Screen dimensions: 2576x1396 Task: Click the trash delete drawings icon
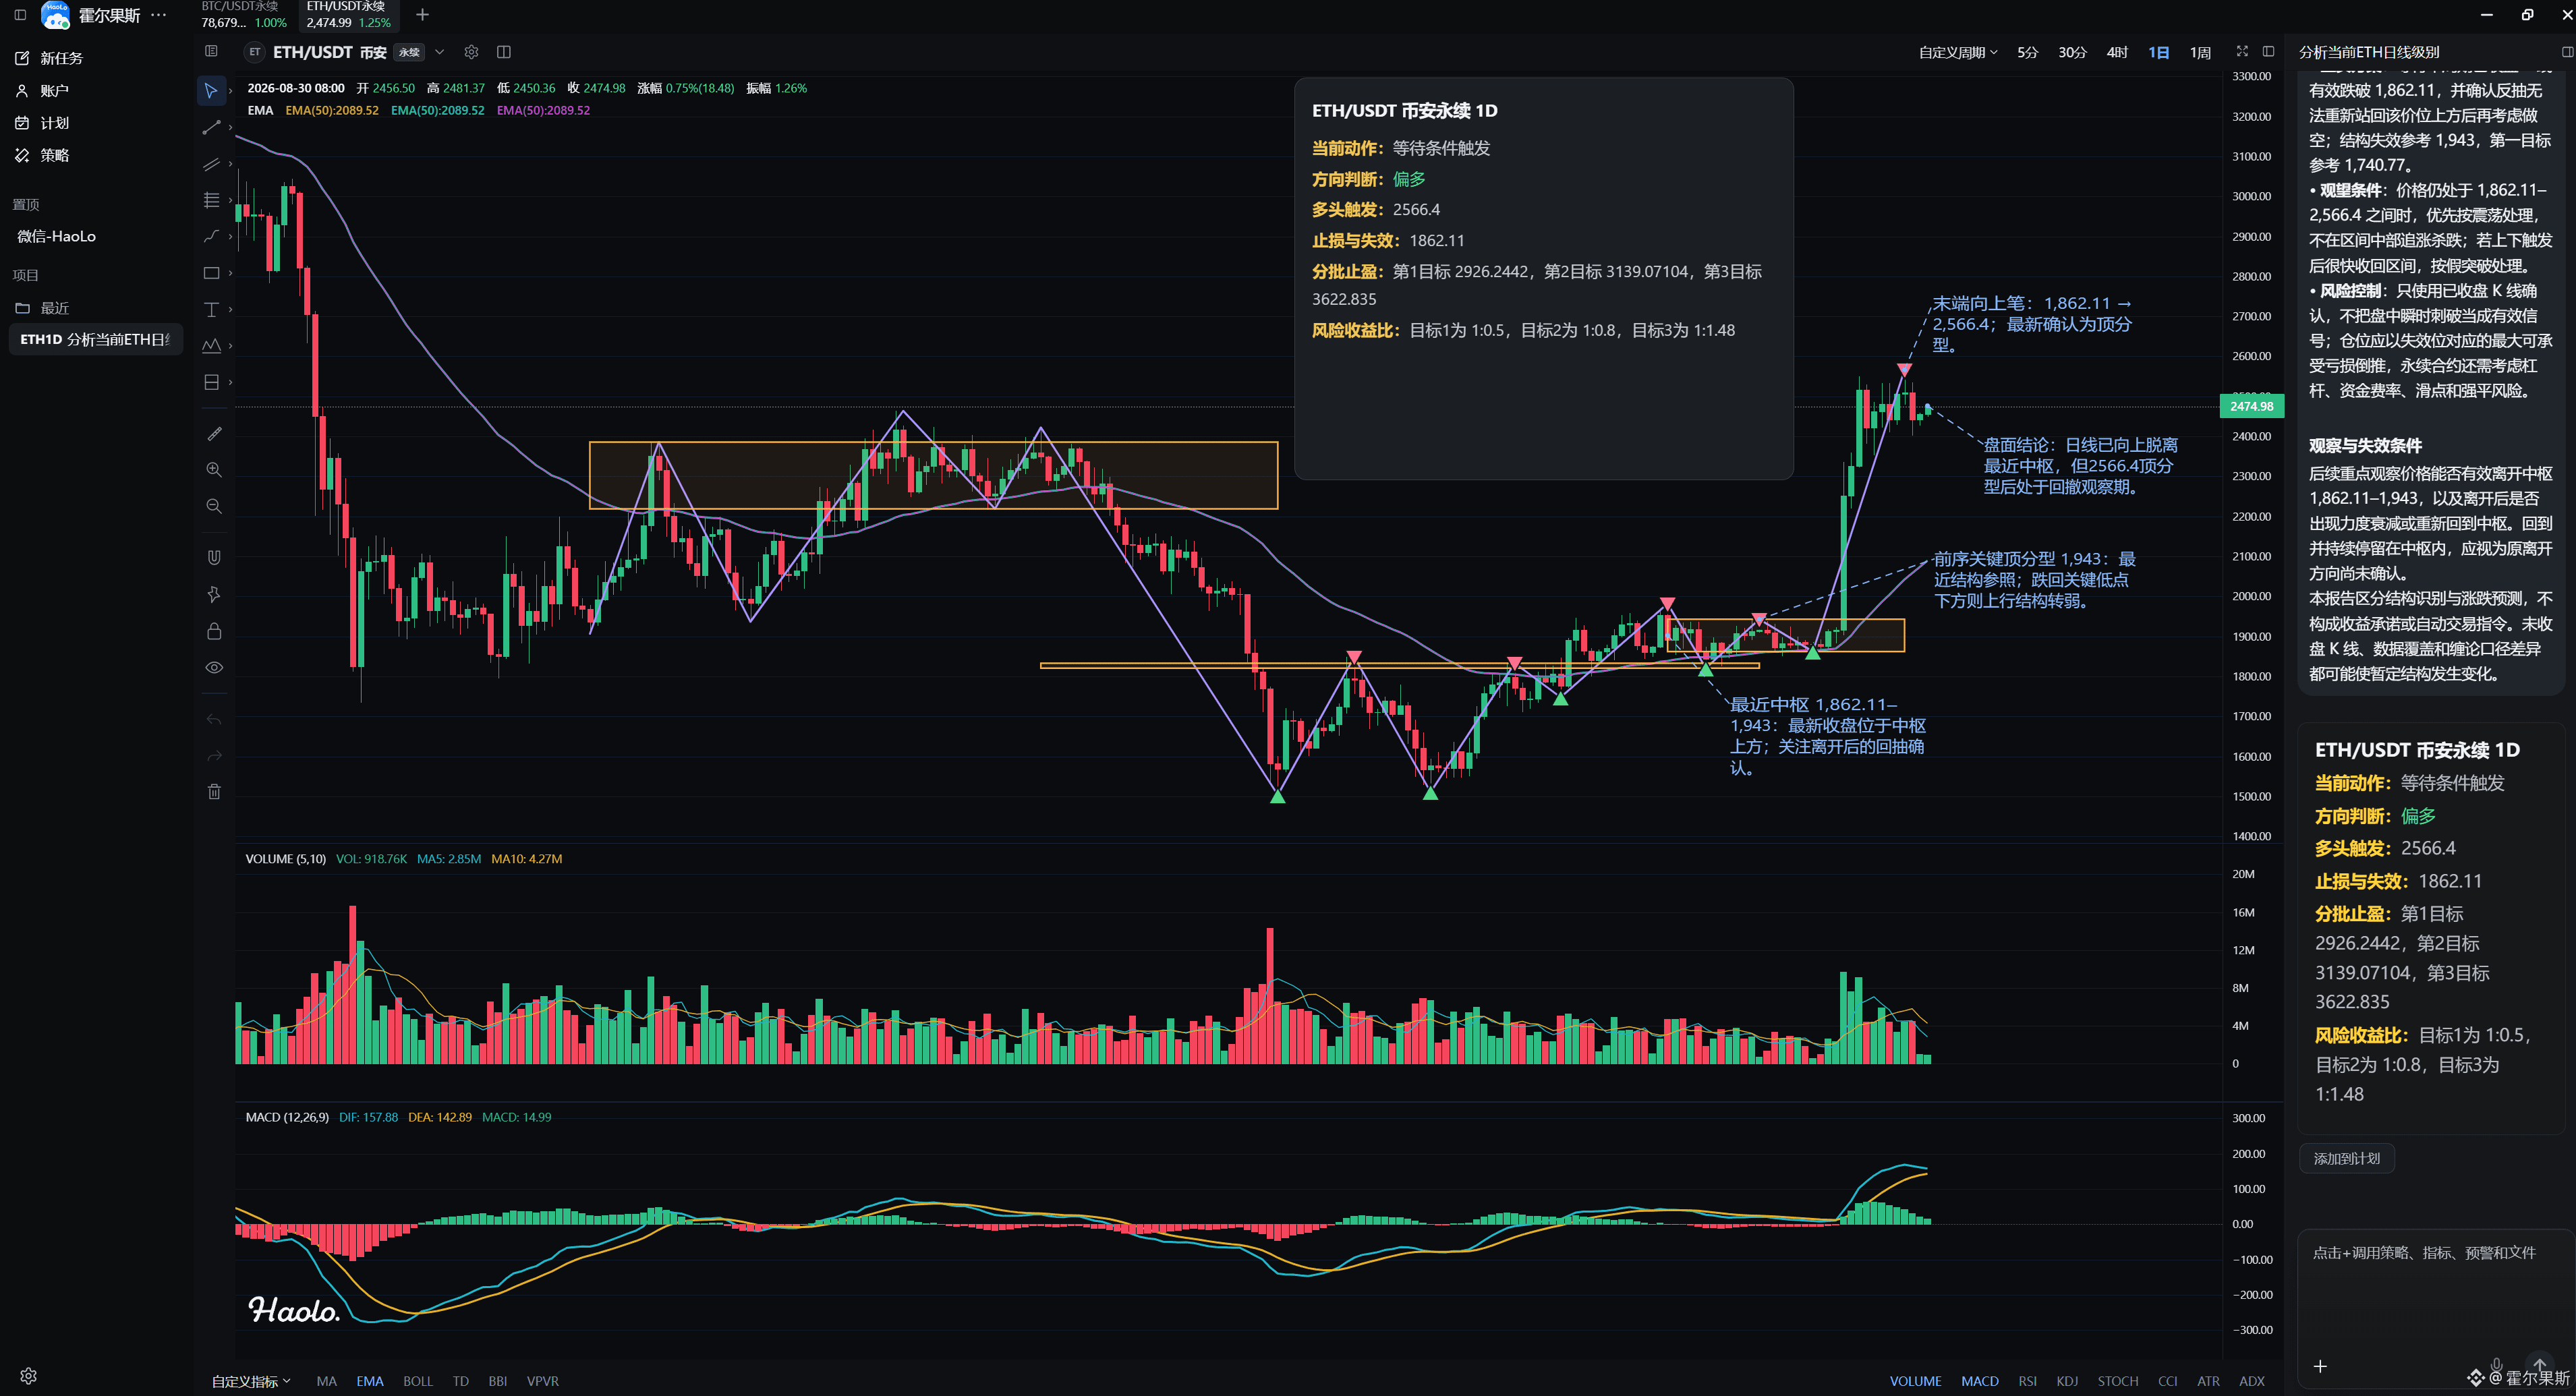click(214, 792)
